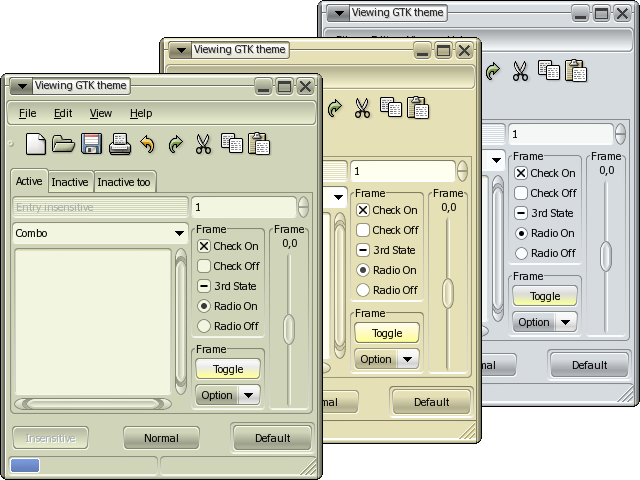Switch to the Inactive tab
The image size is (640, 480).
coord(70,182)
